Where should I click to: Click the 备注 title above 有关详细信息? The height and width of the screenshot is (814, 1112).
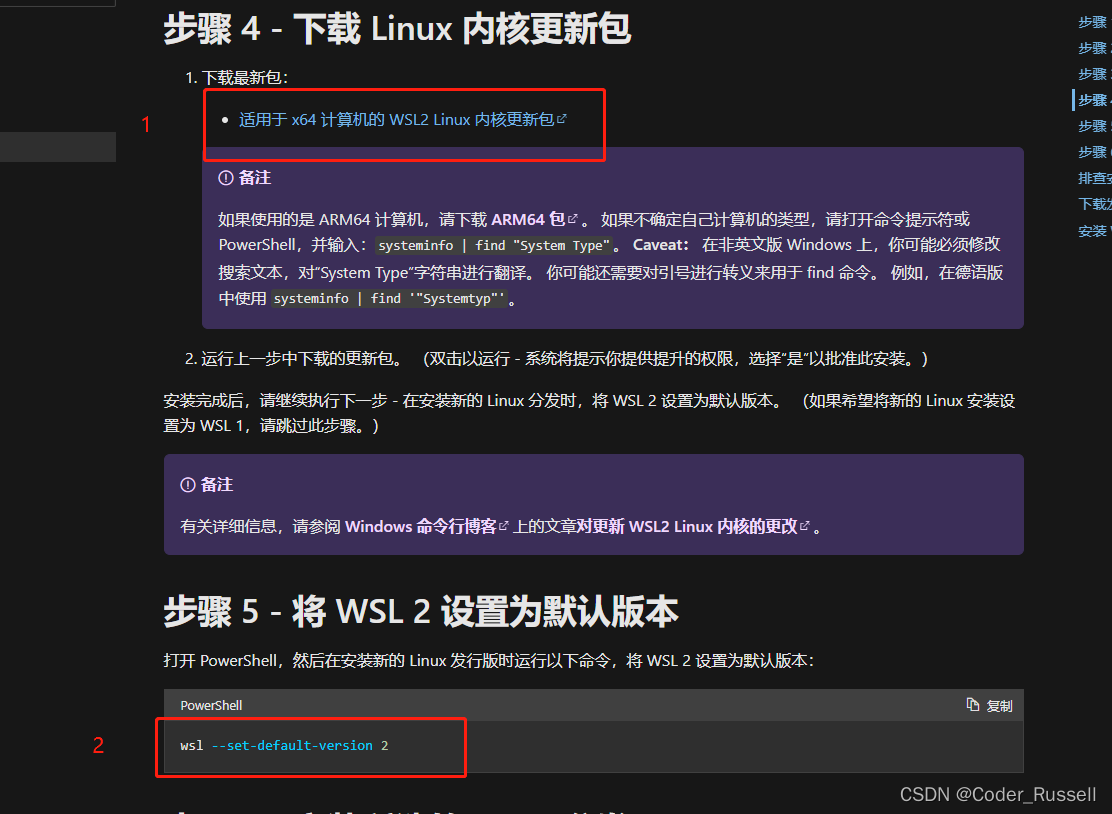click(x=217, y=485)
